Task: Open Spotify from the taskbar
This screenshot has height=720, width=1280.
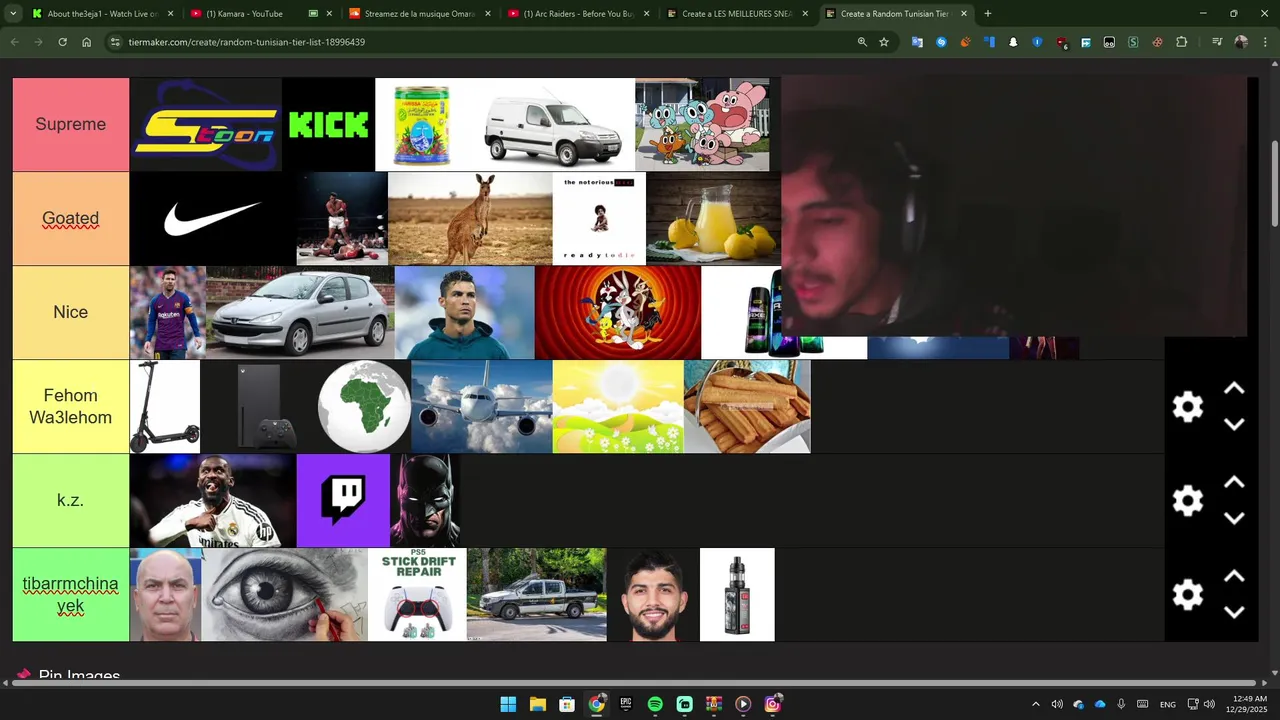Action: coord(655,704)
